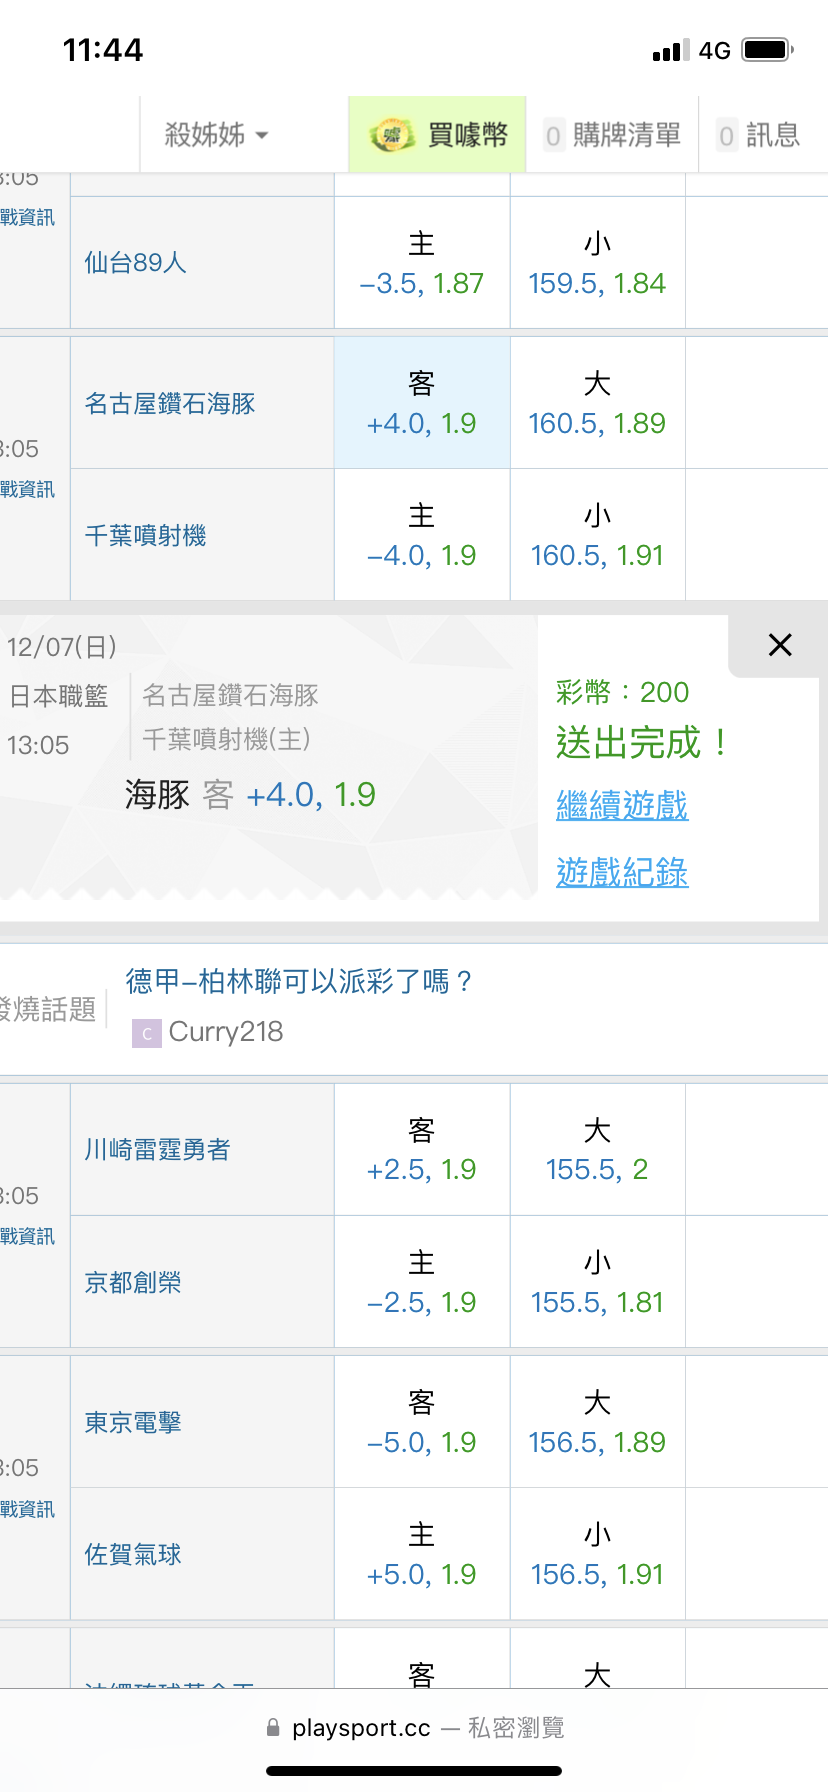Open the 遊戲紀錄 link

[622, 873]
